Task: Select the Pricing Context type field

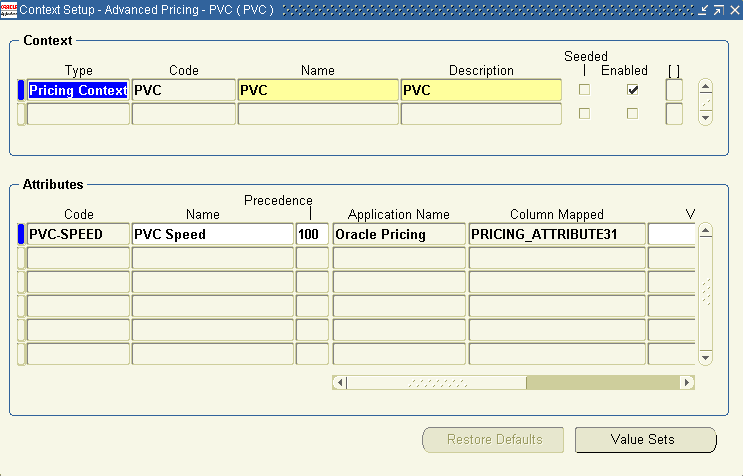Action: click(x=78, y=90)
